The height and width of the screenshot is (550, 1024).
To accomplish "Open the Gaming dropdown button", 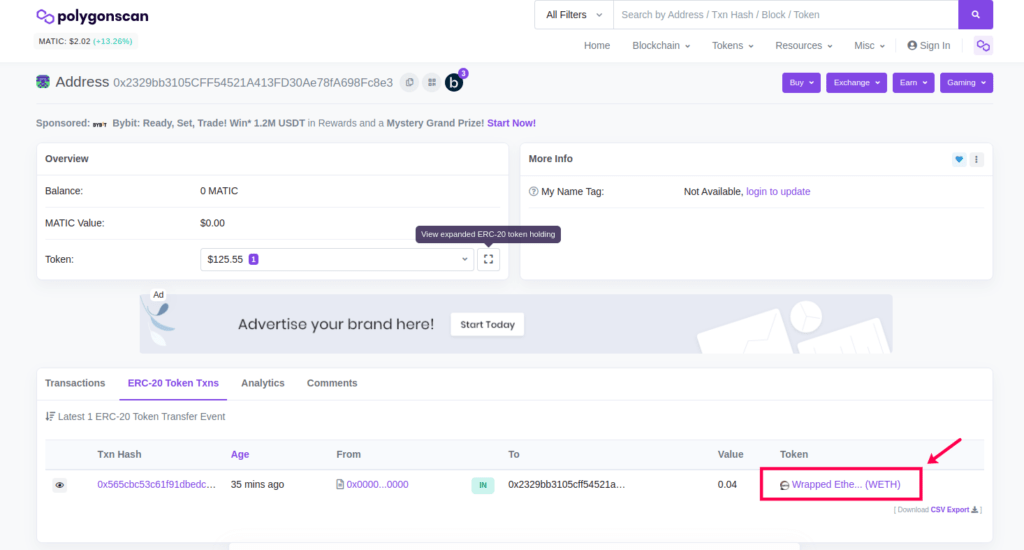I will tap(967, 82).
